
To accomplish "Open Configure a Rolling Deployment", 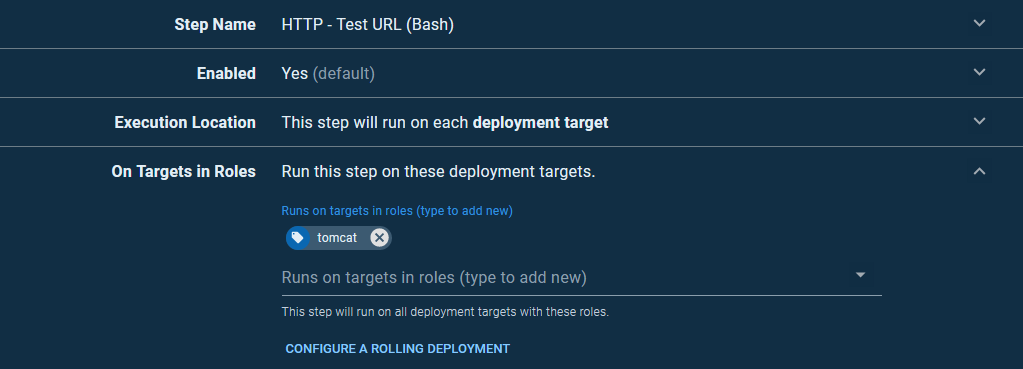I will pyautogui.click(x=397, y=349).
